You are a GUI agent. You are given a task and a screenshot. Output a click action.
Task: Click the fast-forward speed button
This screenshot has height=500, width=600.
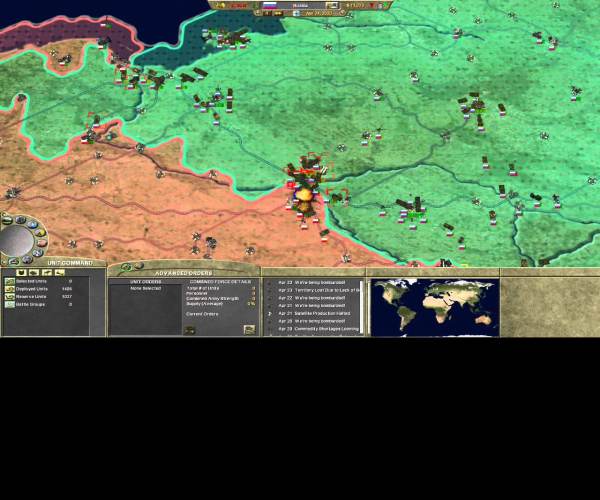(278, 13)
